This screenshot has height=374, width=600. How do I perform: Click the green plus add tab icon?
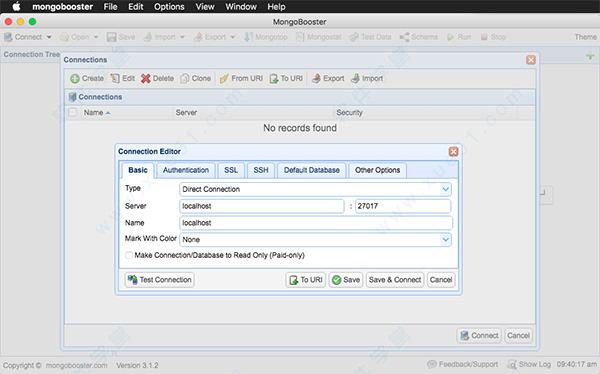[590, 56]
